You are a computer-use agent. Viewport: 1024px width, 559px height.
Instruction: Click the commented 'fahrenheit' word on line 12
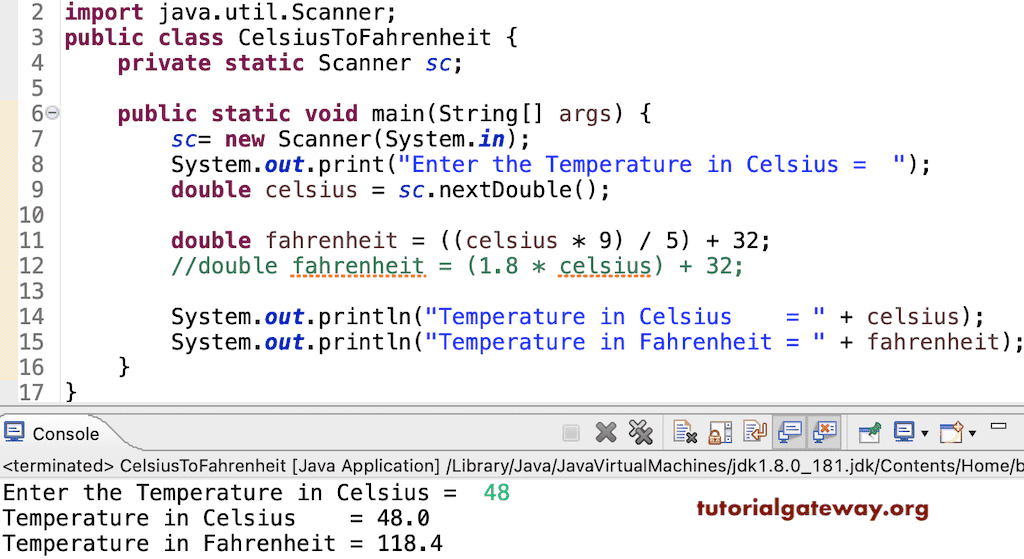point(359,266)
